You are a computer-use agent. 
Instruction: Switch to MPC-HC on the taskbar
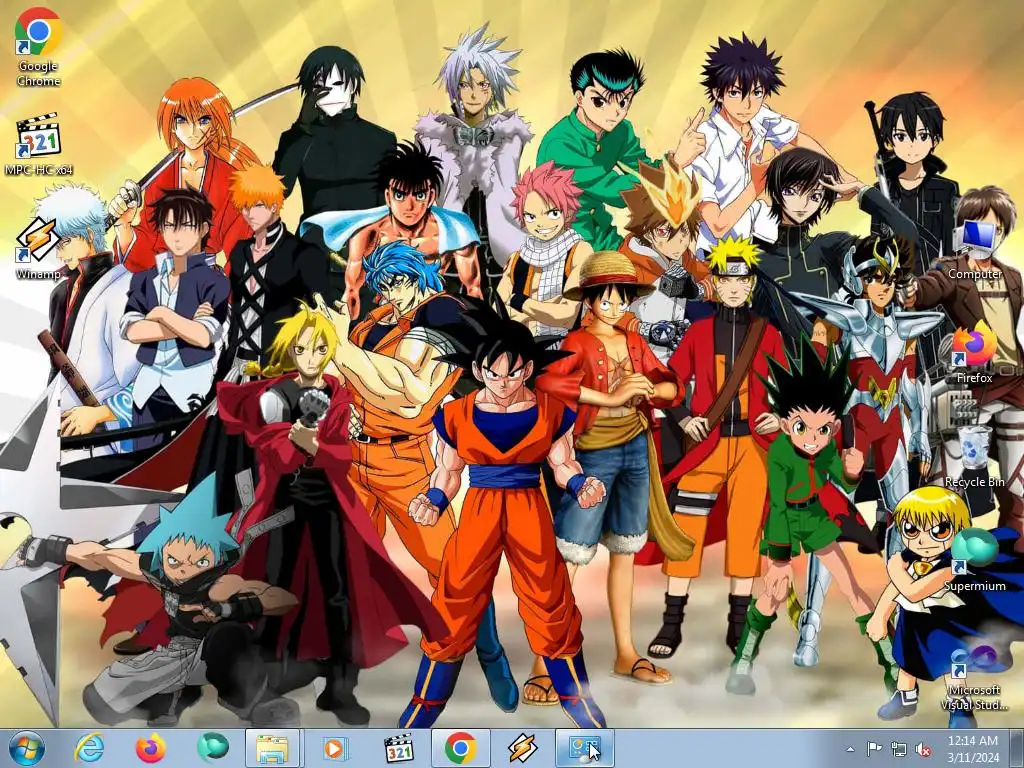pos(398,748)
